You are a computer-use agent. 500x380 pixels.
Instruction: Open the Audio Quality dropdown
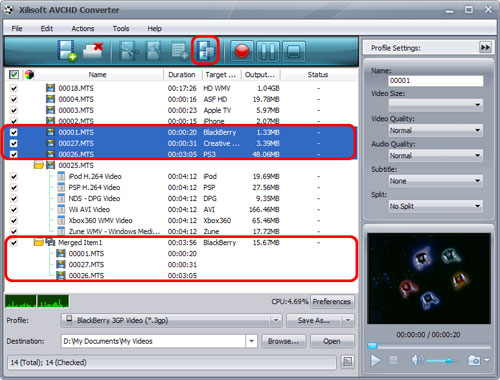click(x=436, y=155)
